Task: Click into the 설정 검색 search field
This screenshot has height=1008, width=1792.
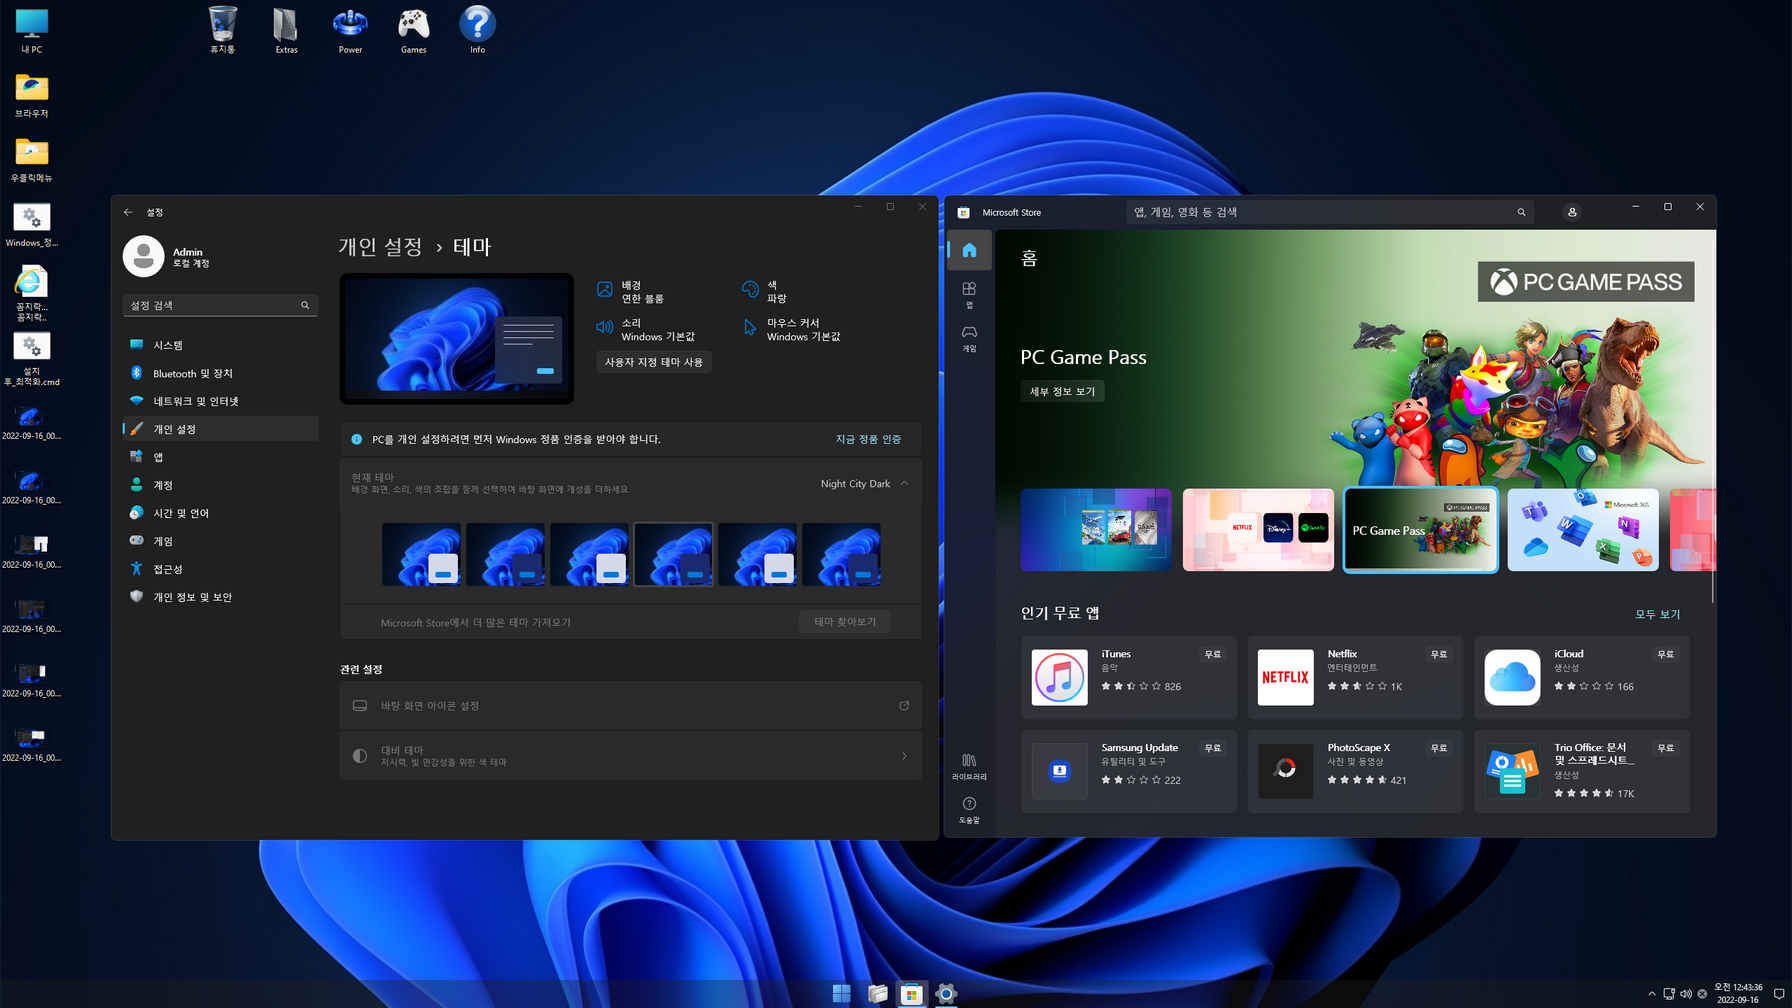Action: pos(220,305)
